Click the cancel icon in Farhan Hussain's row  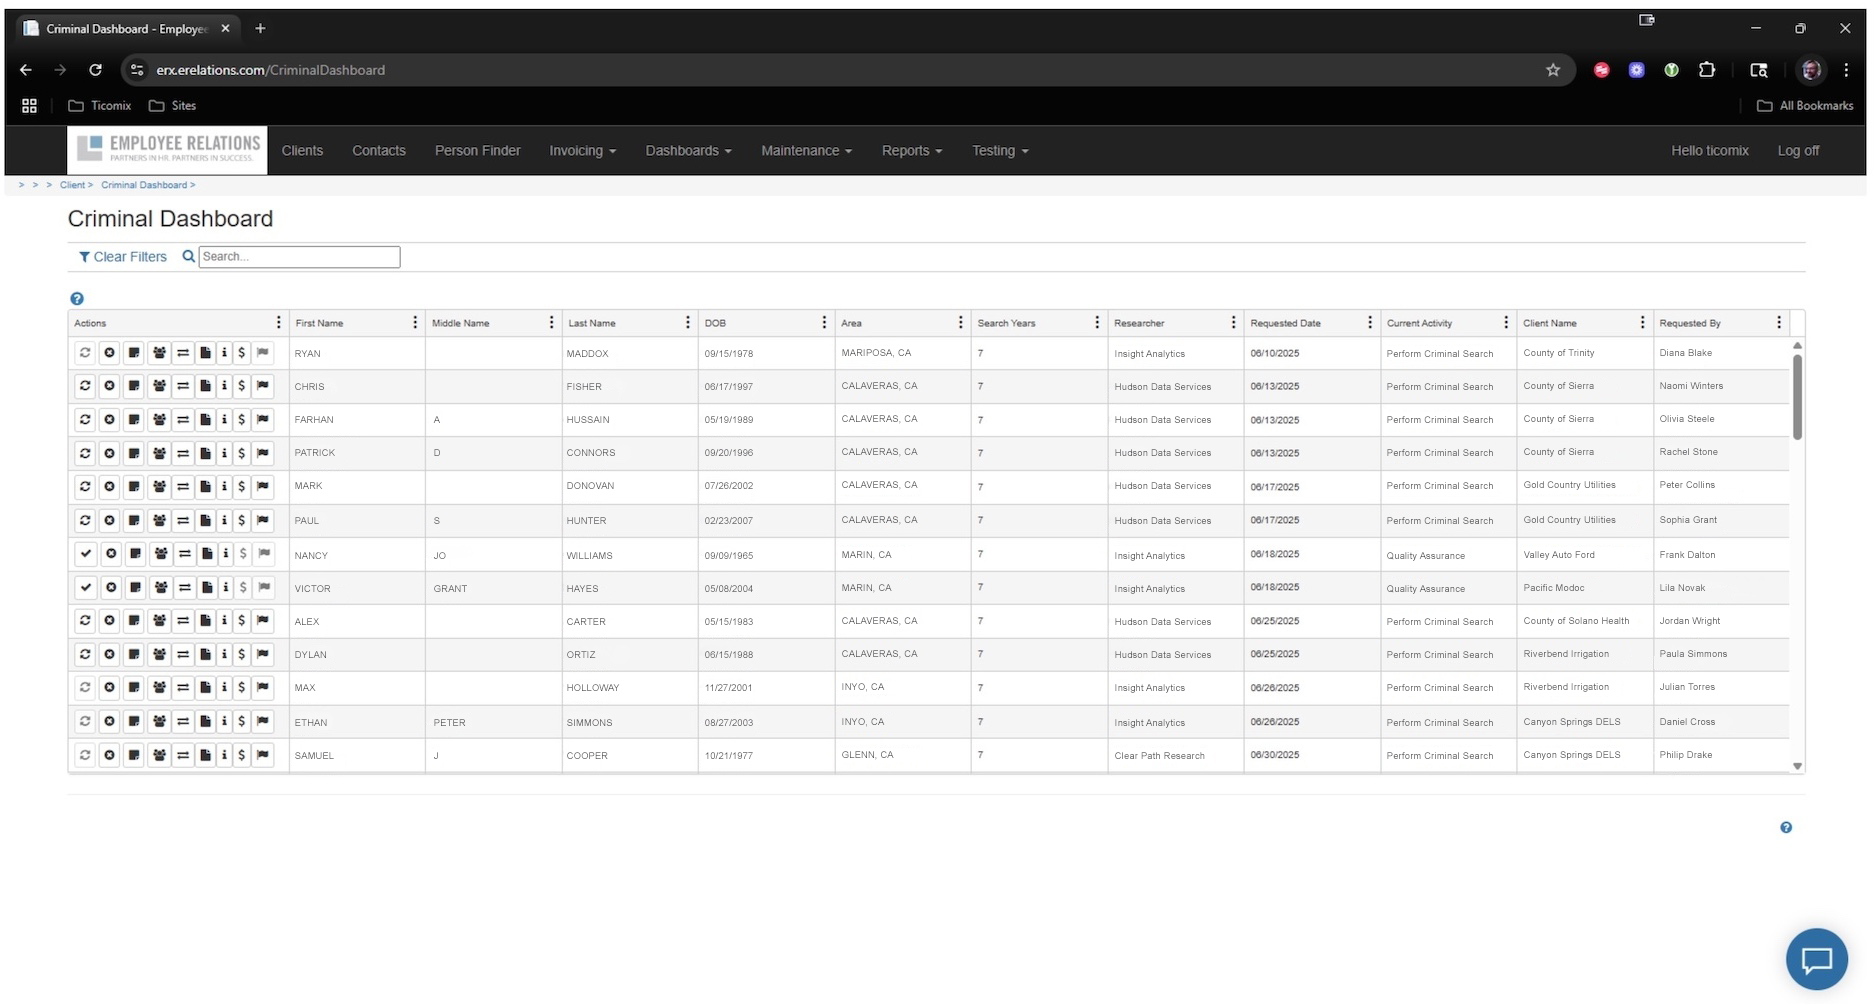tap(110, 420)
